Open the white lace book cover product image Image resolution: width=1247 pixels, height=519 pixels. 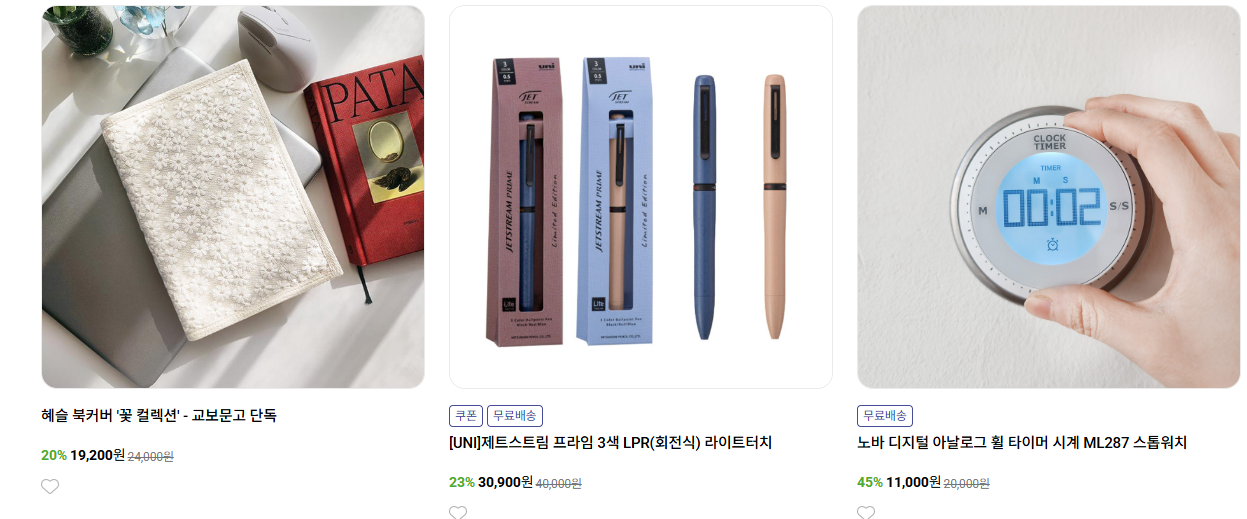tap(233, 197)
